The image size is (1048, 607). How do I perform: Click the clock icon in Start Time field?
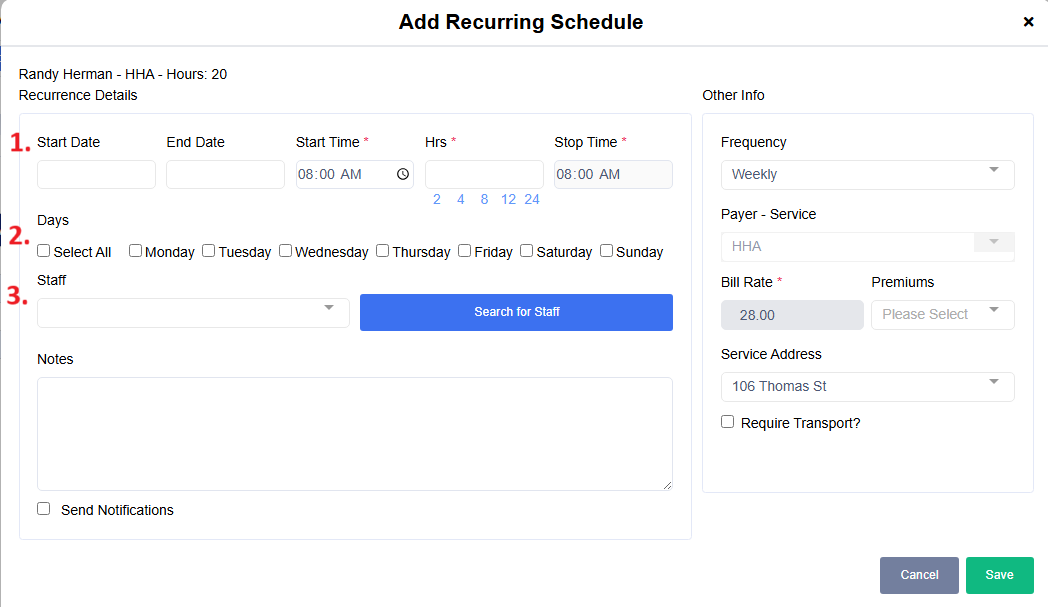pos(402,174)
